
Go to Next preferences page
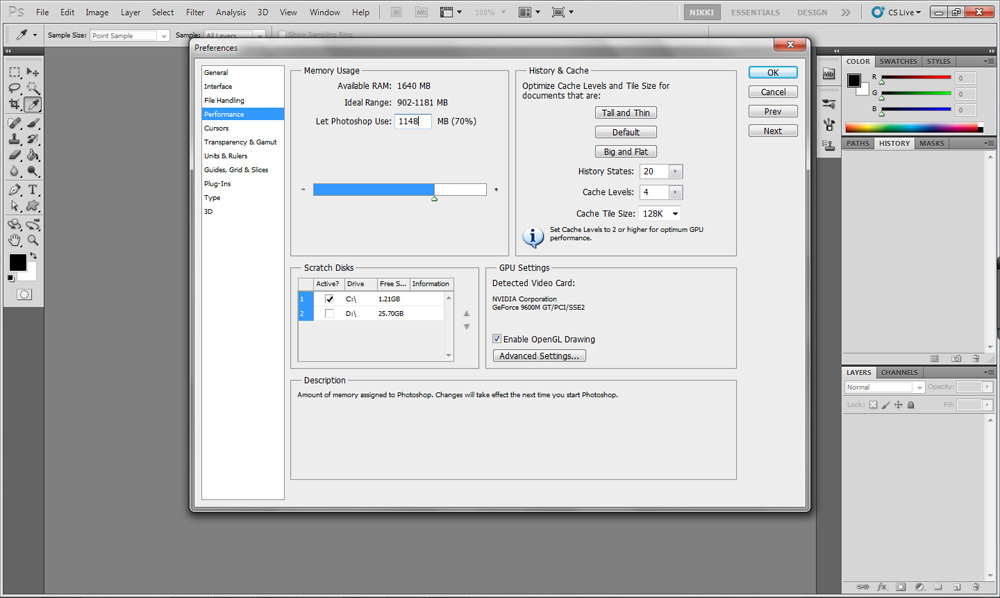[773, 131]
